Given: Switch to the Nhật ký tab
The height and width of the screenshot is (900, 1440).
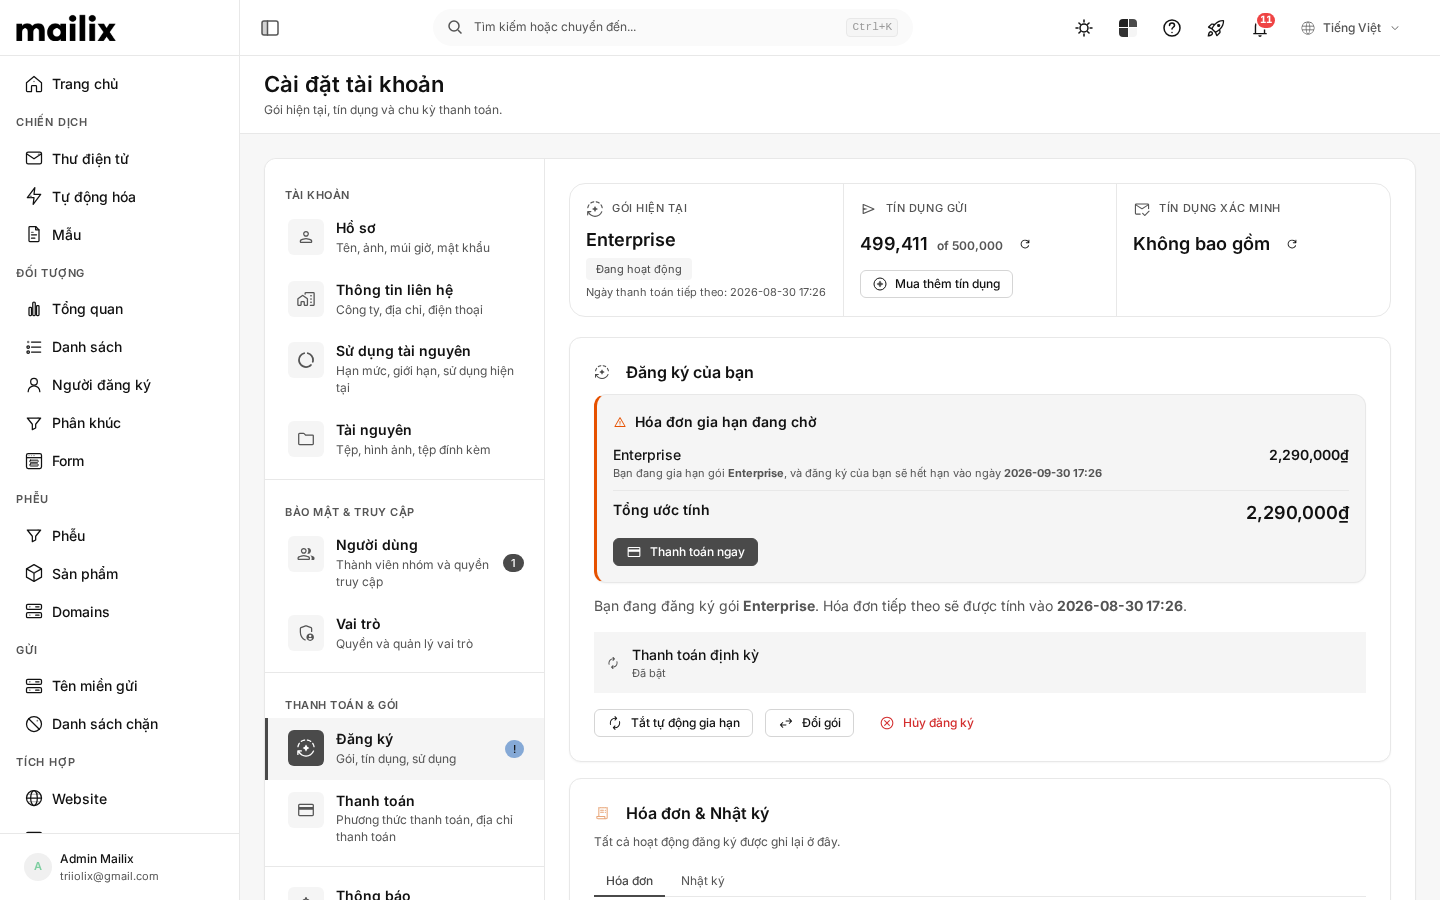Looking at the screenshot, I should 702,881.
